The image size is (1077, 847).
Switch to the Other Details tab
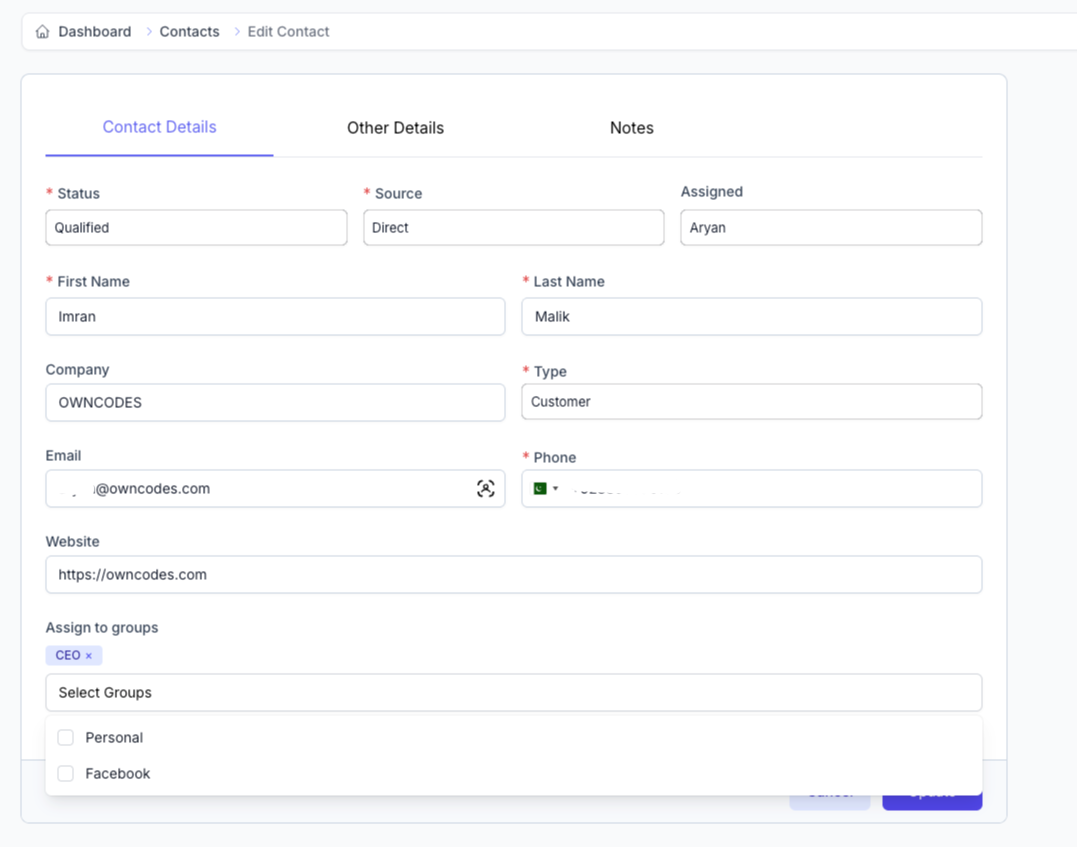pos(395,127)
